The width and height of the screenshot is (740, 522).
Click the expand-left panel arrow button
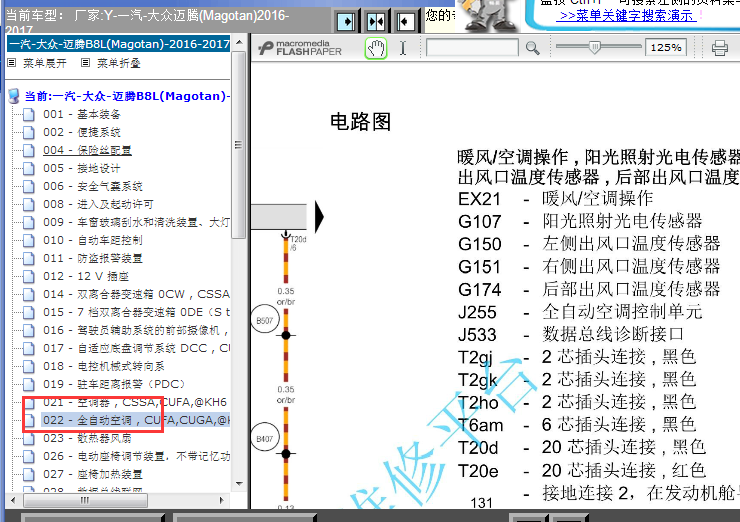405,21
